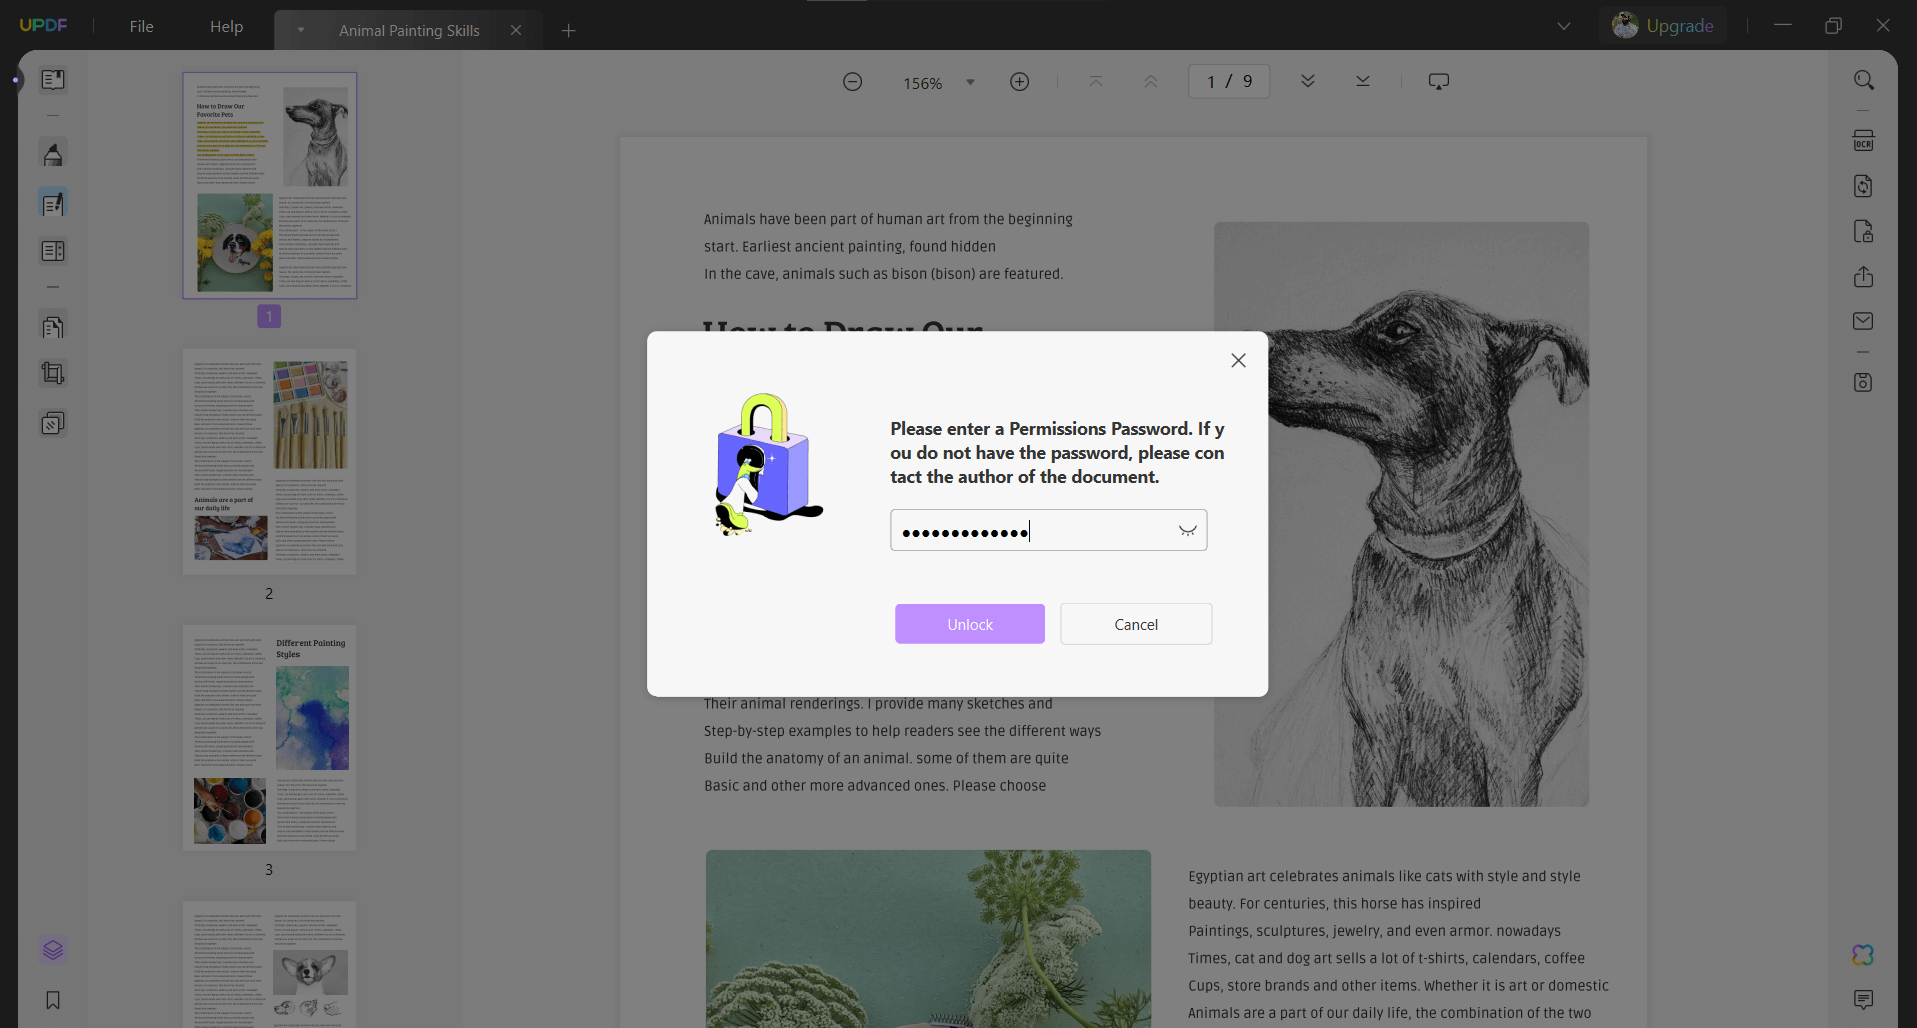Screen dimensions: 1917x1028
Task: Toggle password visibility eye icon
Action: 1187,531
